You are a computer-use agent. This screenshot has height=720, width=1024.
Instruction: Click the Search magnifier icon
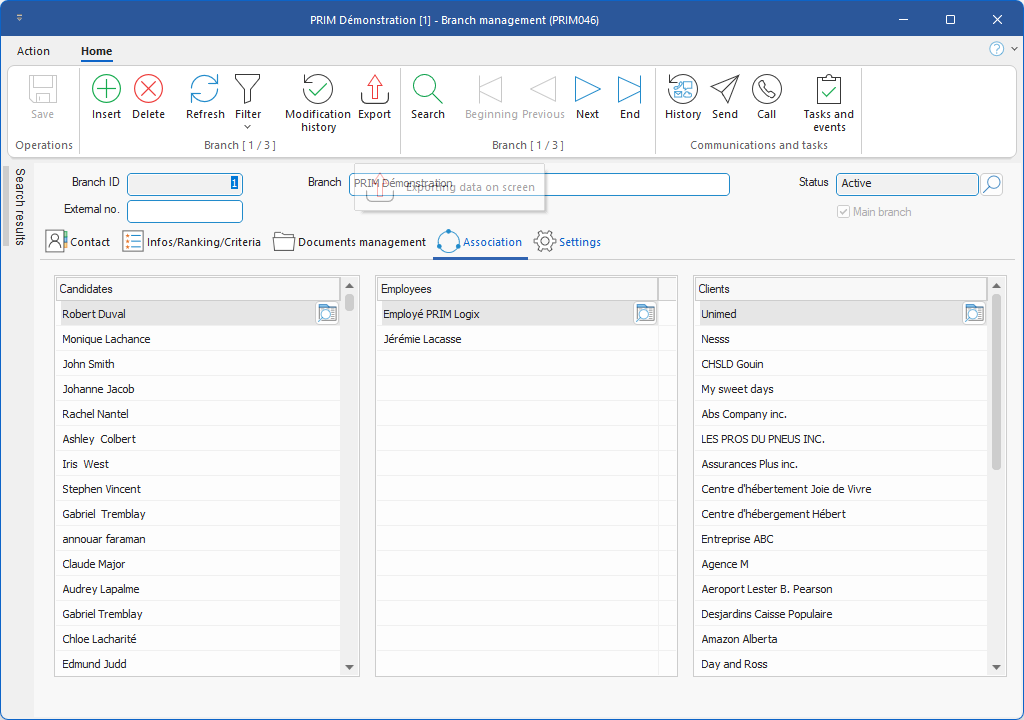427,90
